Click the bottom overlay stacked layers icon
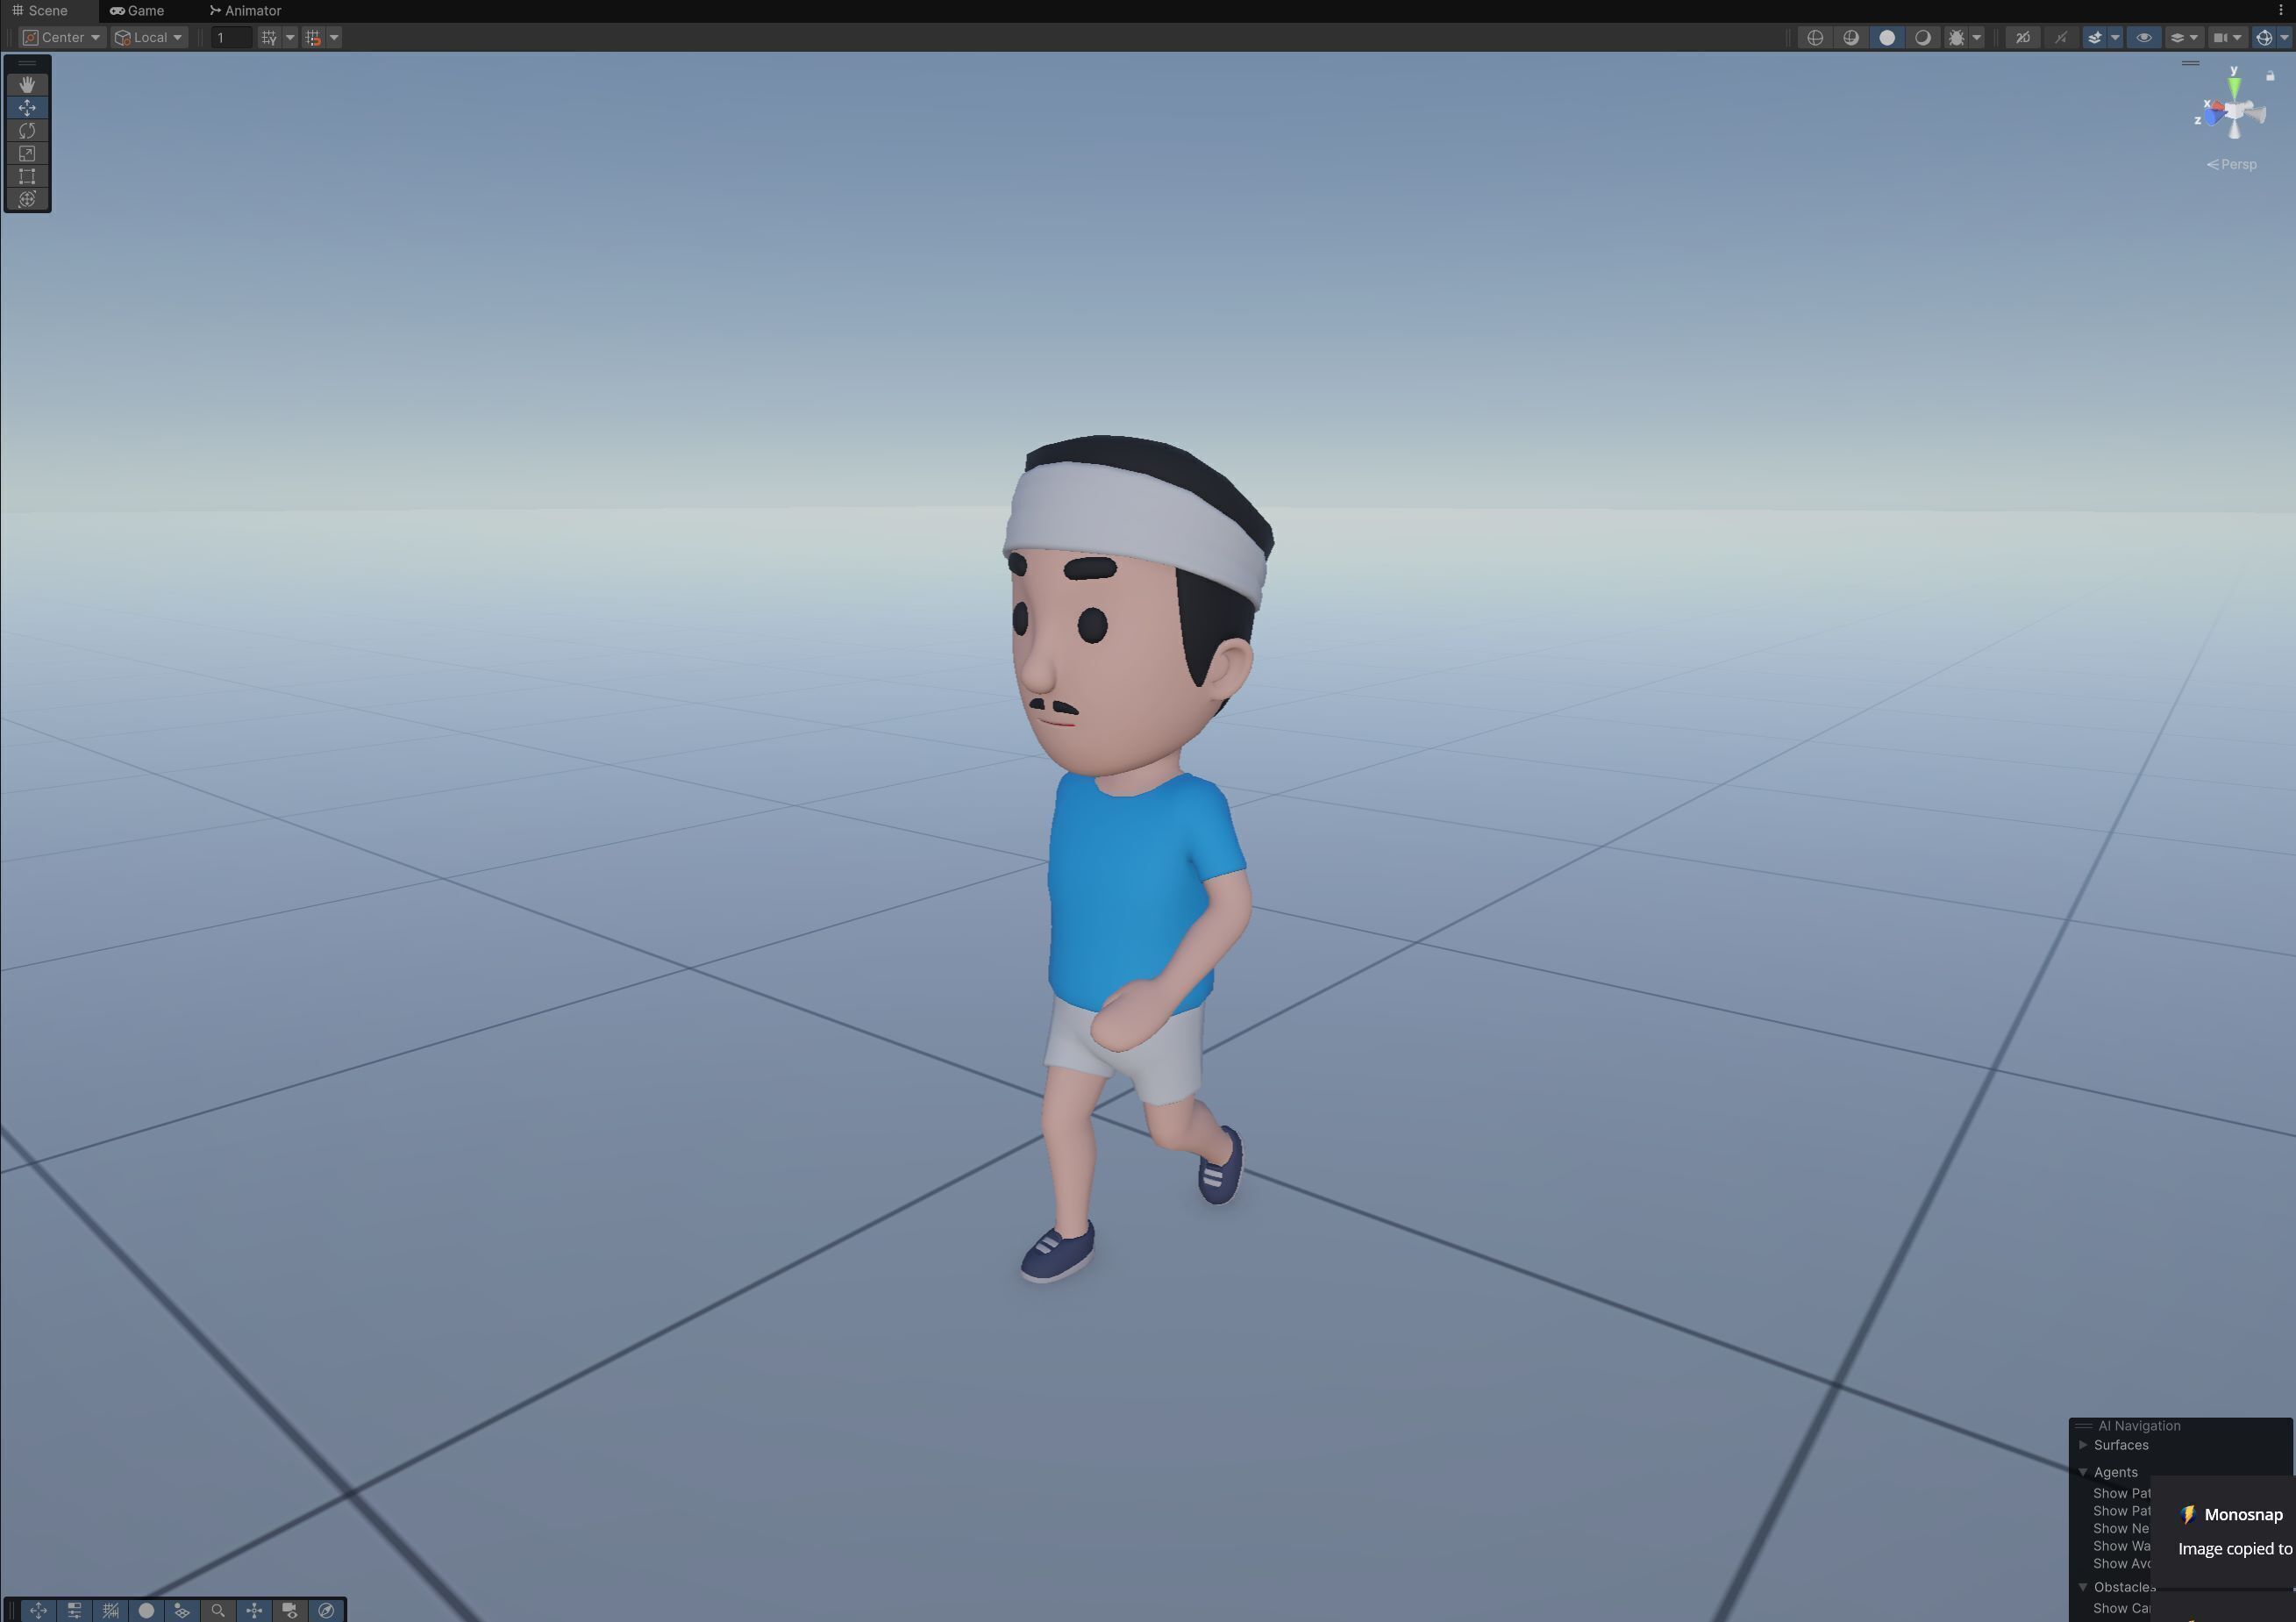Viewport: 2296px width, 1622px height. 182,1610
